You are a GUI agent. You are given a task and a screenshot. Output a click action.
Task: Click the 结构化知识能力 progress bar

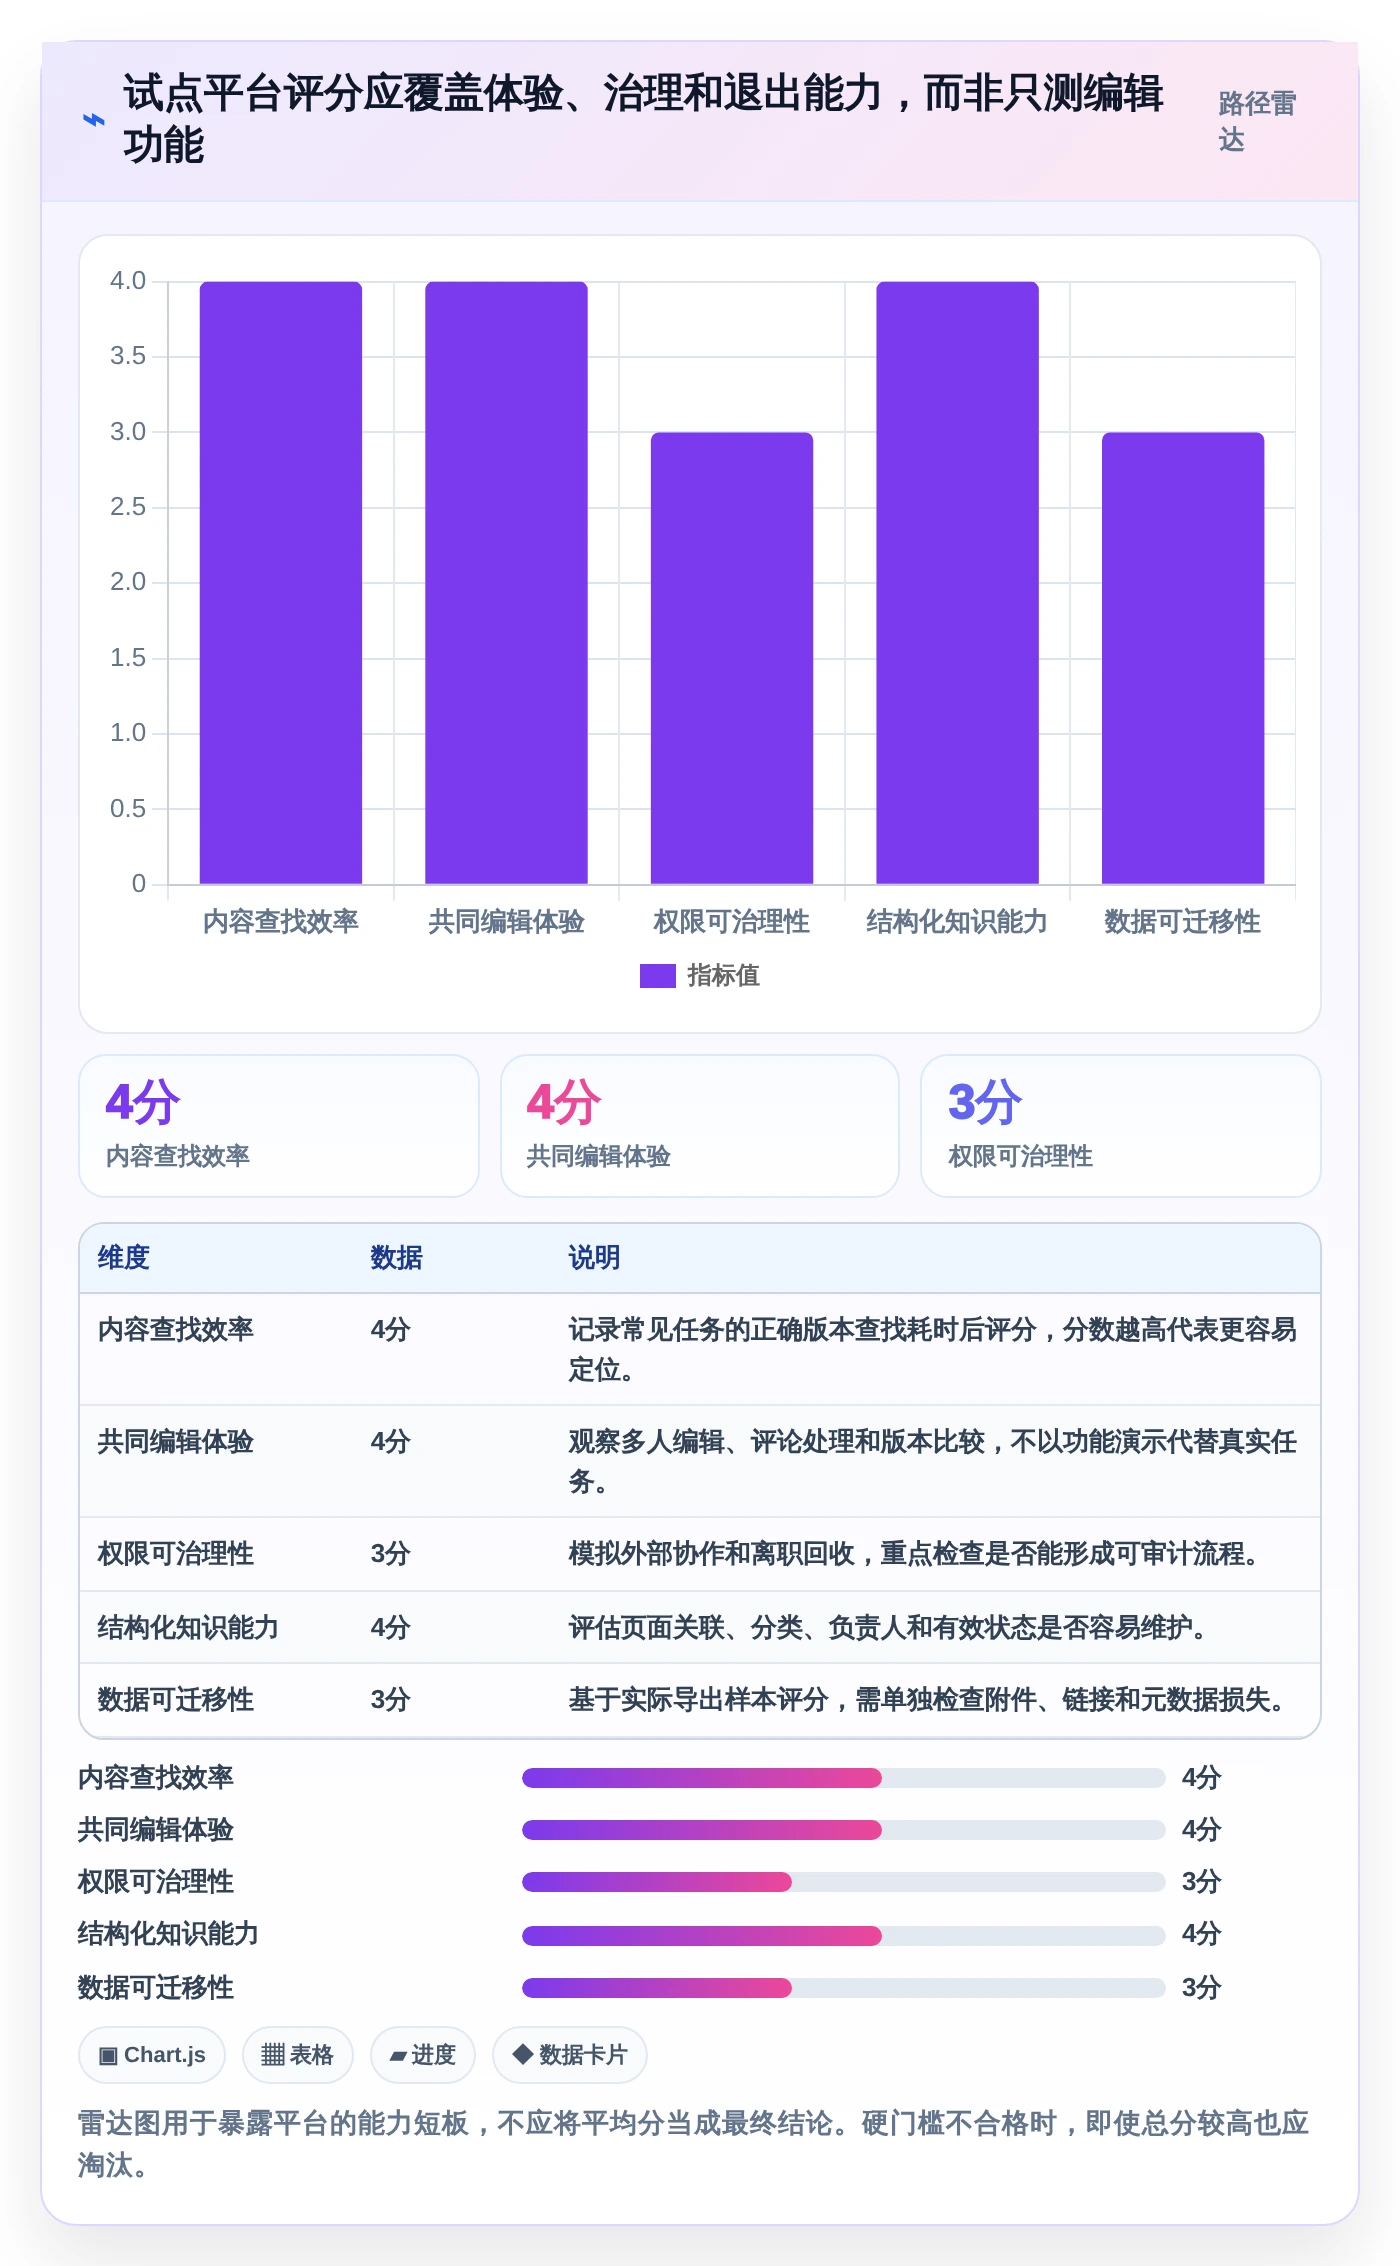(x=844, y=1936)
